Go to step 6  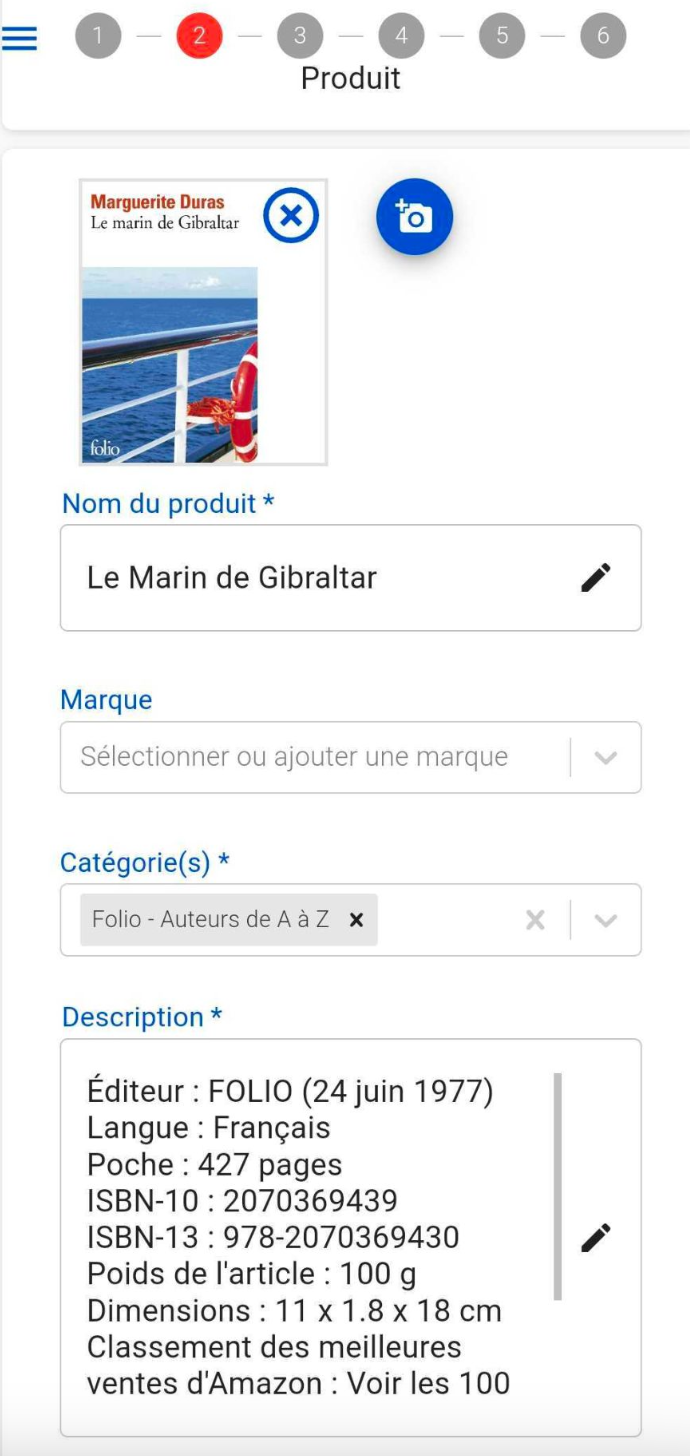point(603,36)
